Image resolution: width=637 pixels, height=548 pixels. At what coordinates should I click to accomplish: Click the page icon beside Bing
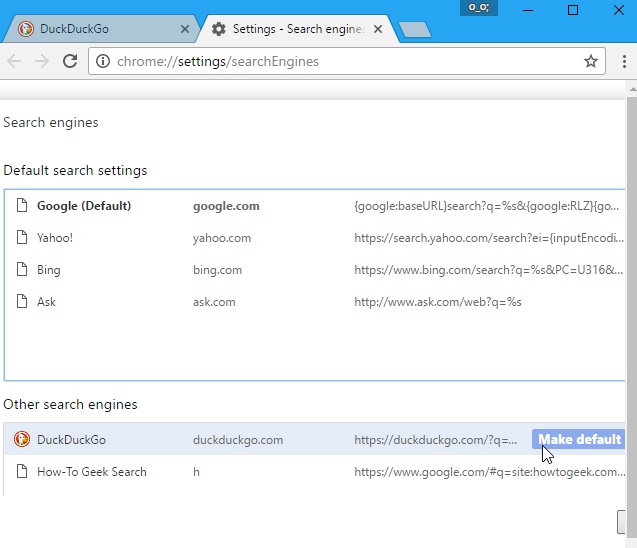pyautogui.click(x=22, y=269)
